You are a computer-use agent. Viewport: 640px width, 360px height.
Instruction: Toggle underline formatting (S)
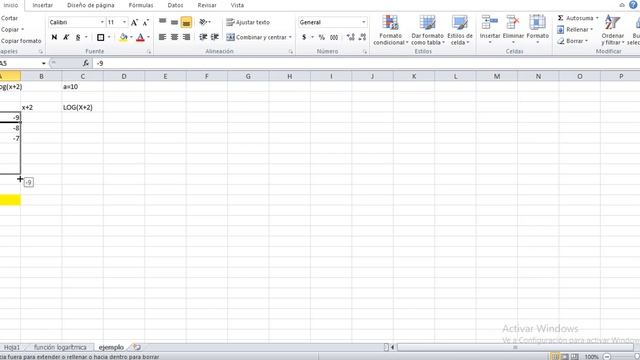point(78,37)
